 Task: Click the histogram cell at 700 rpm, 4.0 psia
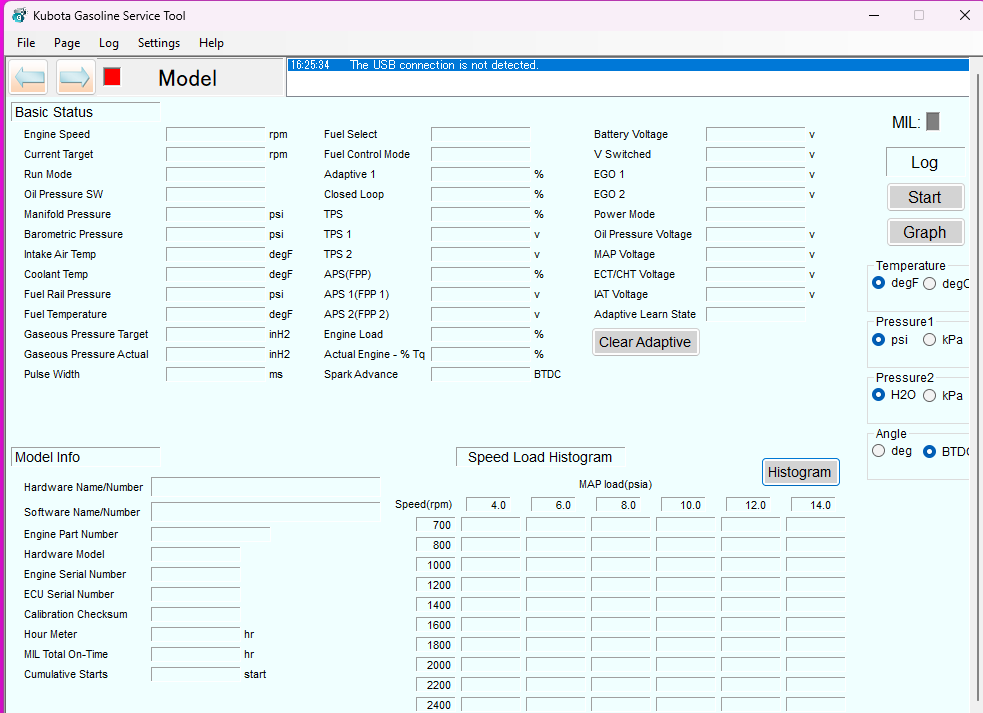pyautogui.click(x=491, y=525)
